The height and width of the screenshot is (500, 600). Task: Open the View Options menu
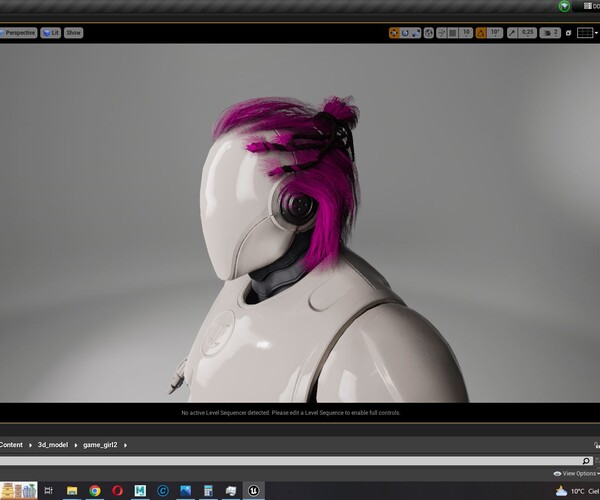point(576,474)
